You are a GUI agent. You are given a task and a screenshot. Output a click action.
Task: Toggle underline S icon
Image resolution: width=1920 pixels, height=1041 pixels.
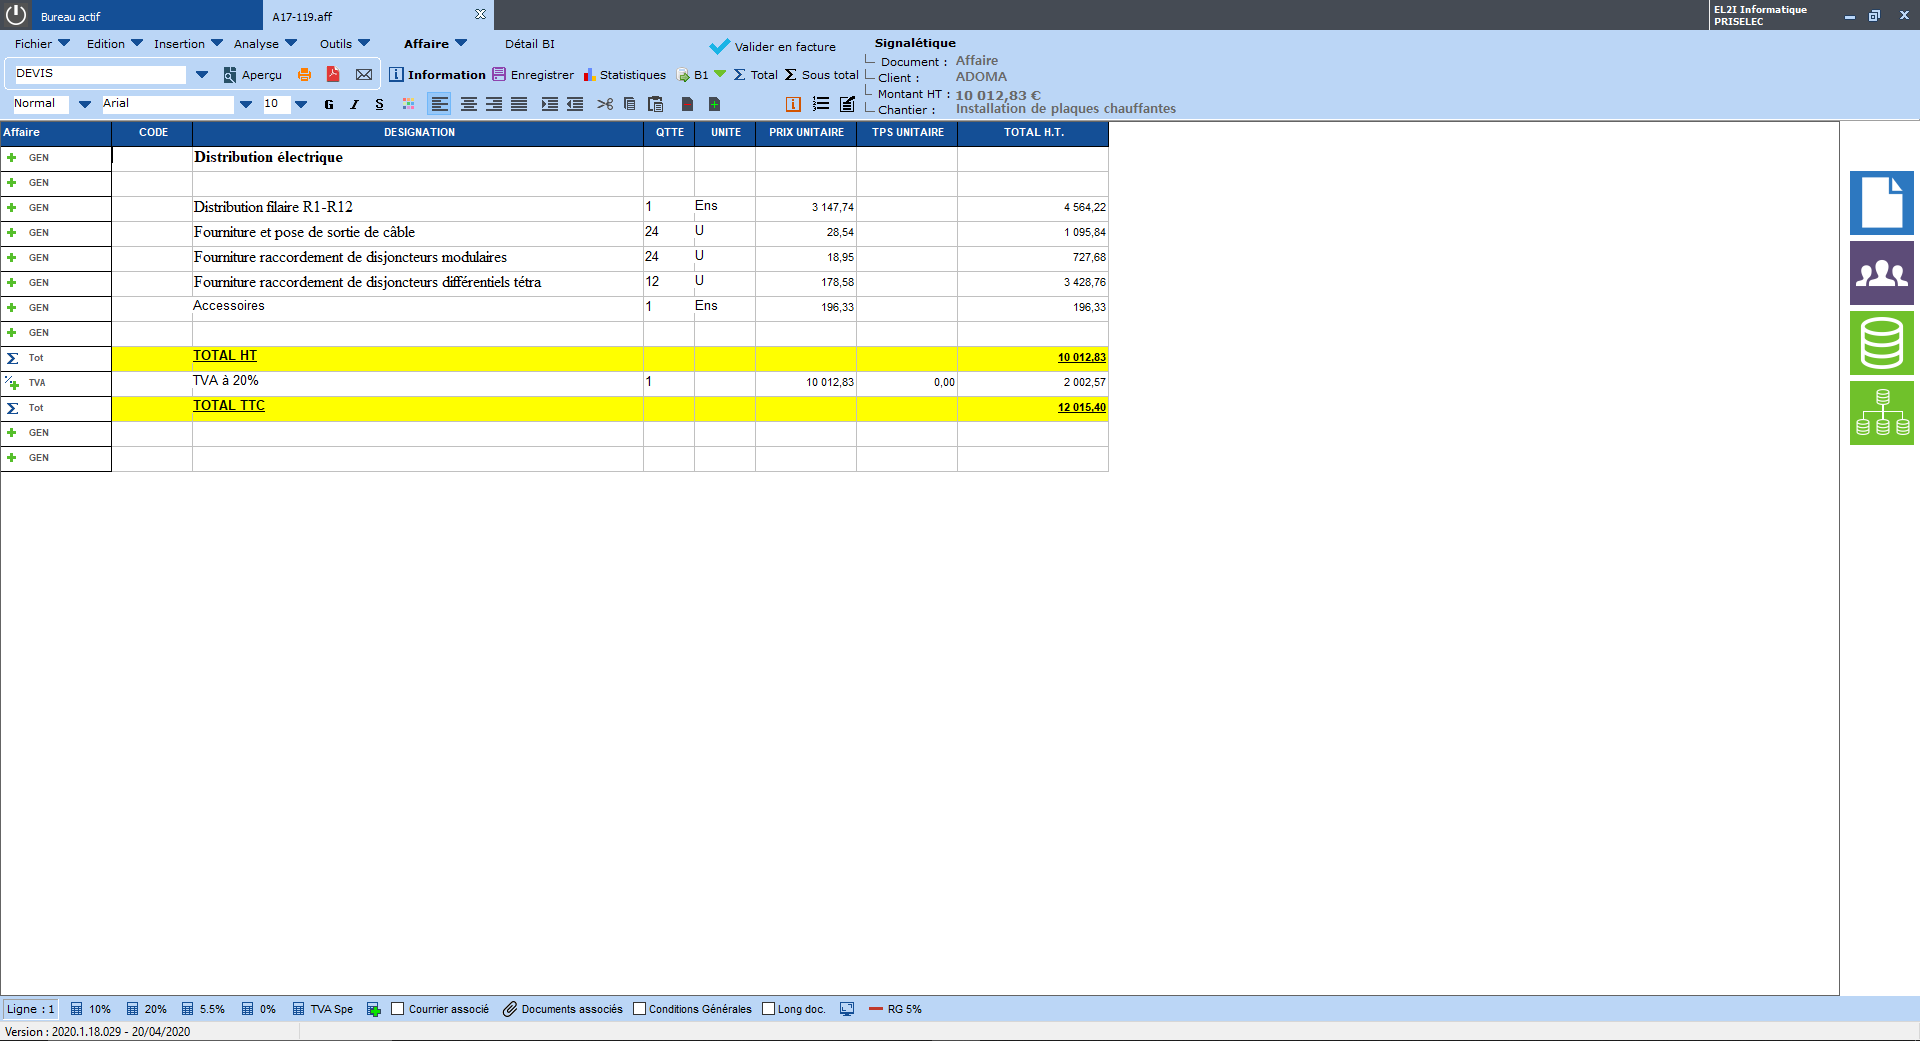[x=379, y=104]
